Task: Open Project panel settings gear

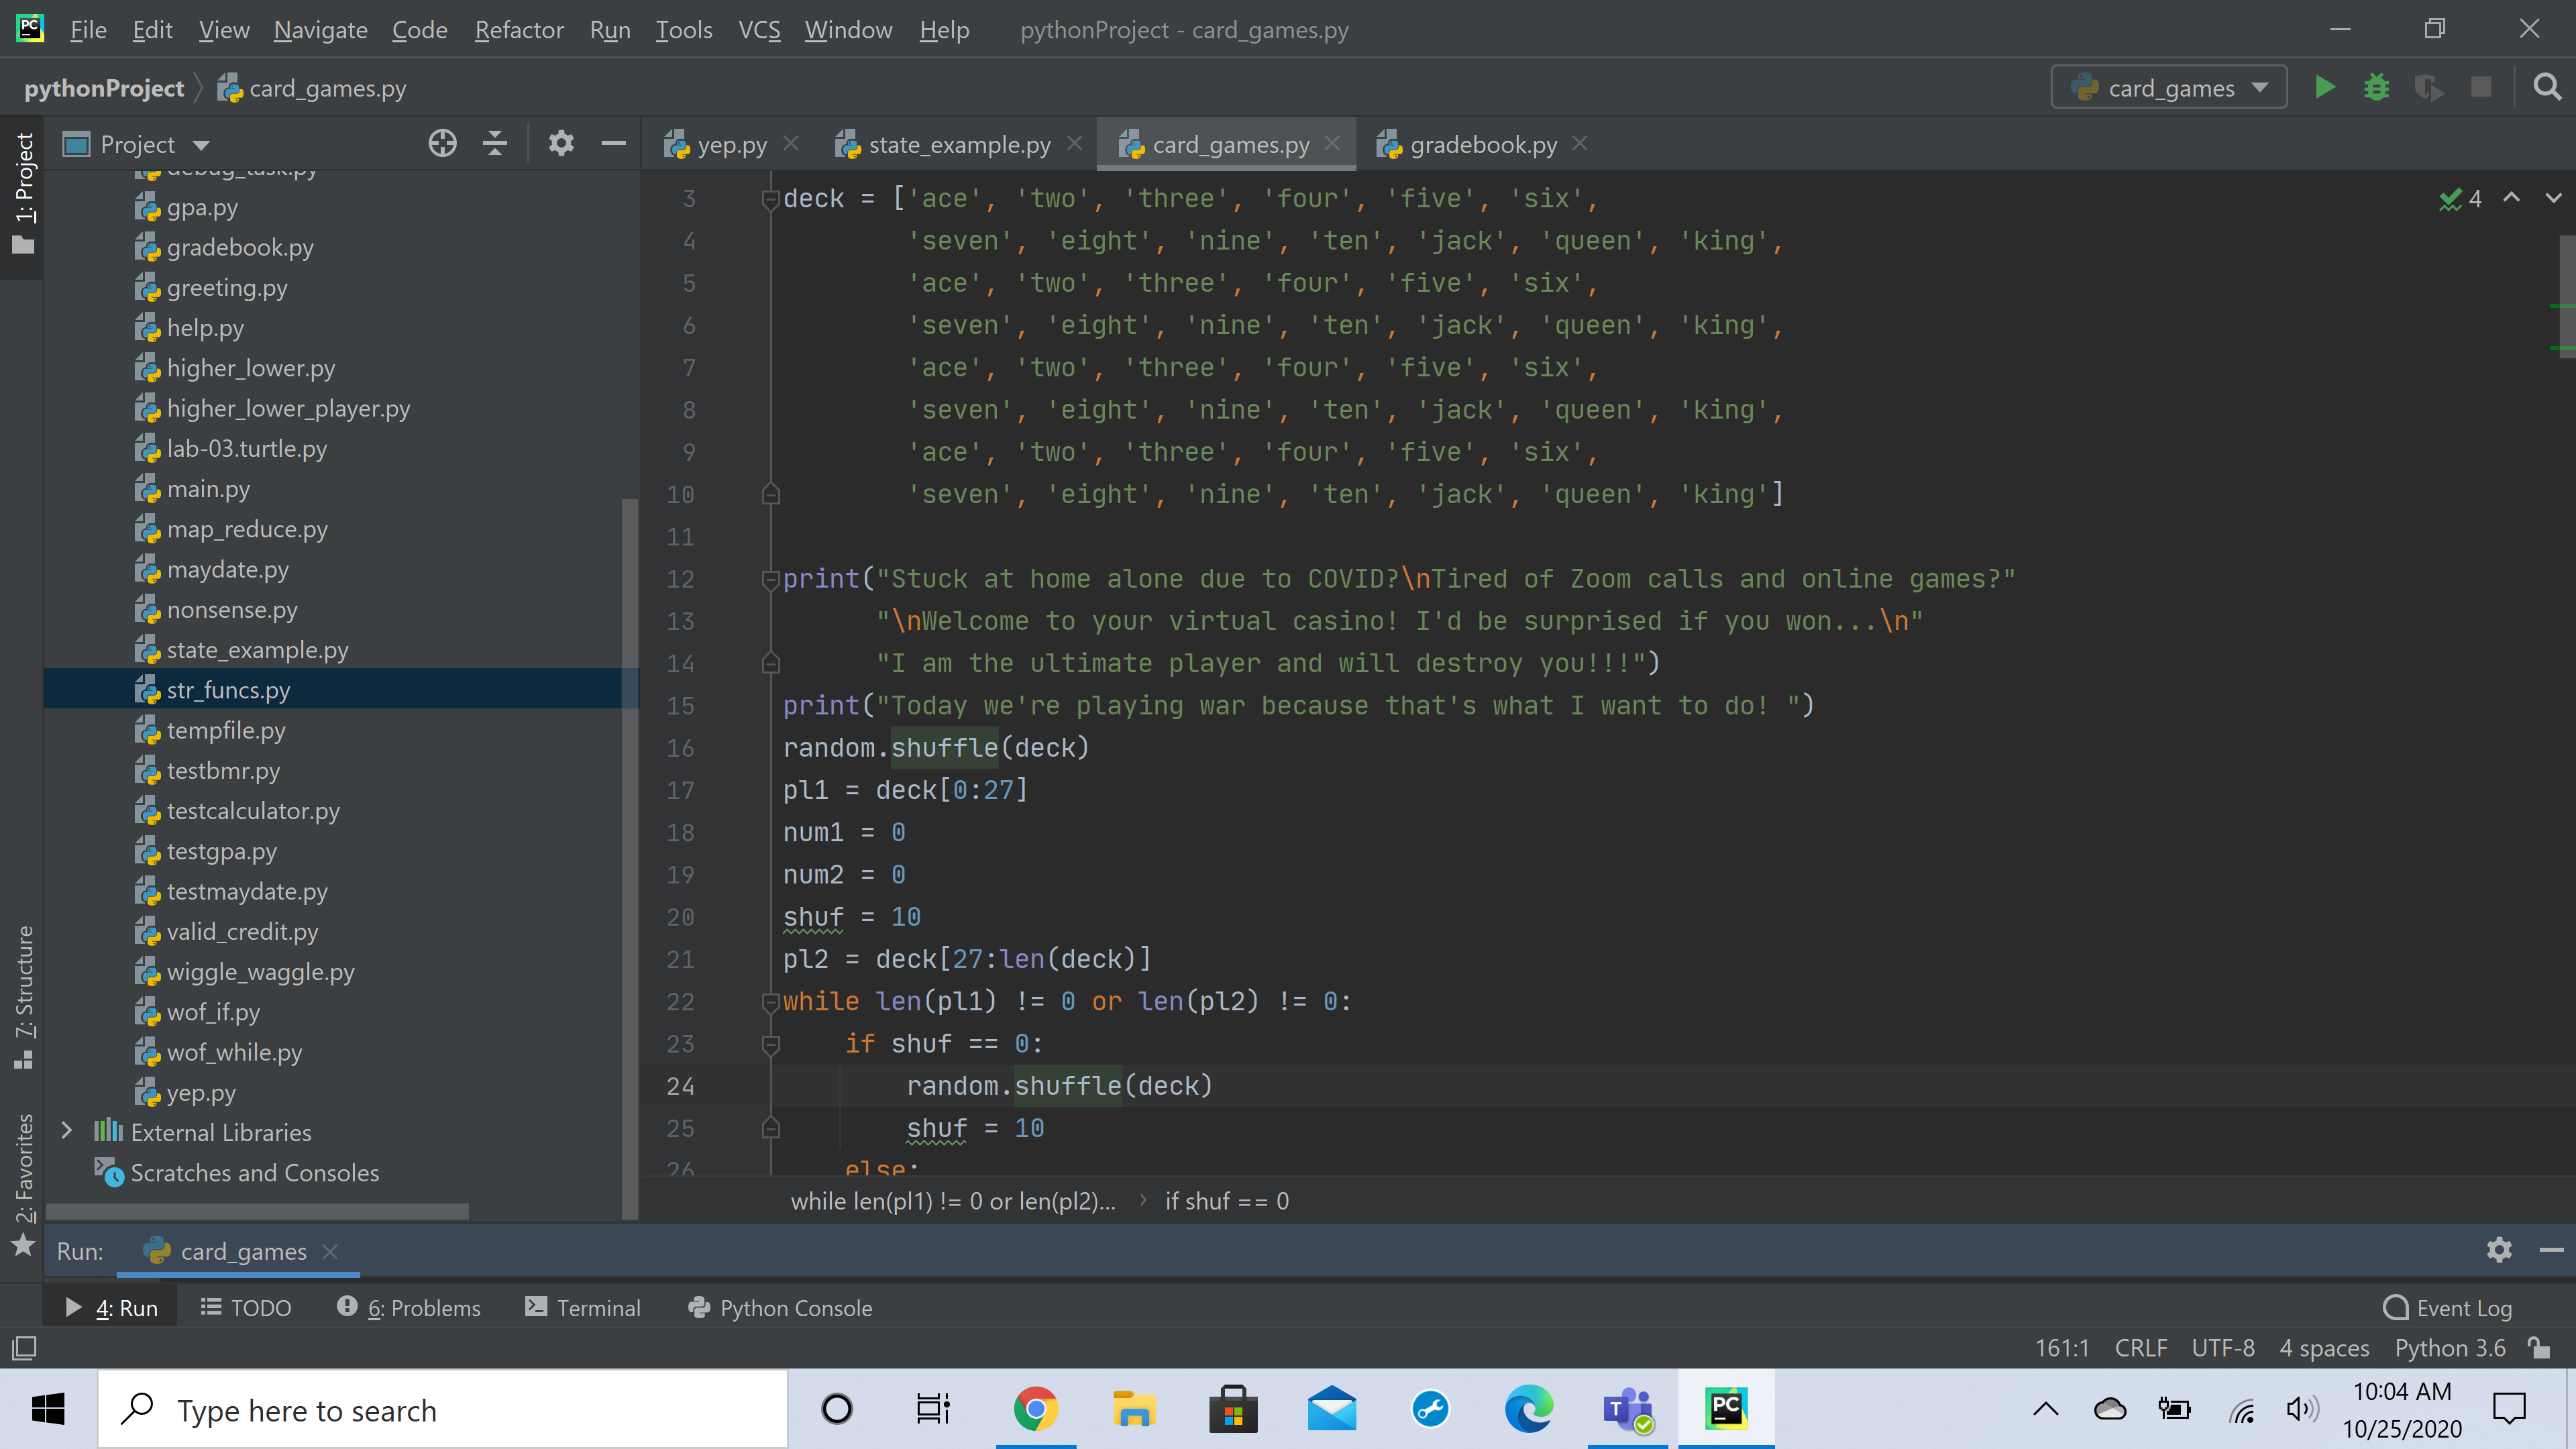Action: [561, 144]
